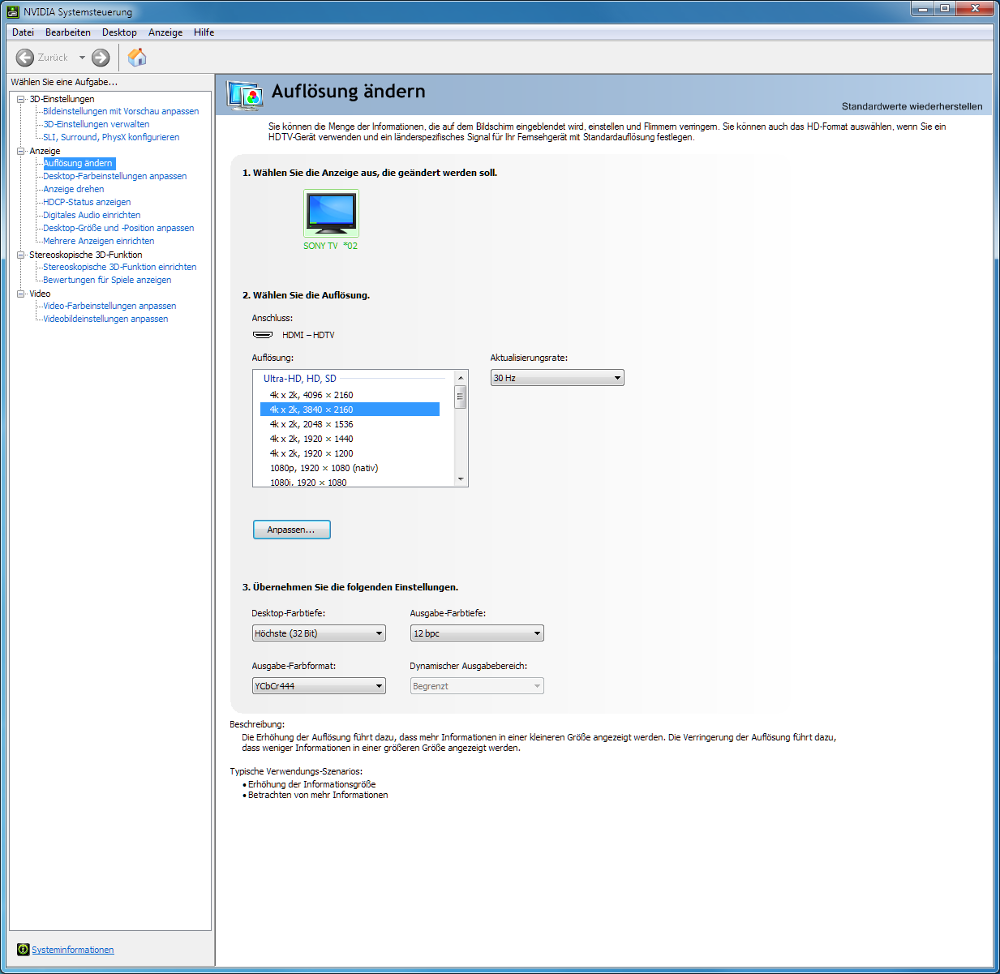
Task: Open Video-Farbeinstellungen anpassen
Action: click(x=110, y=306)
